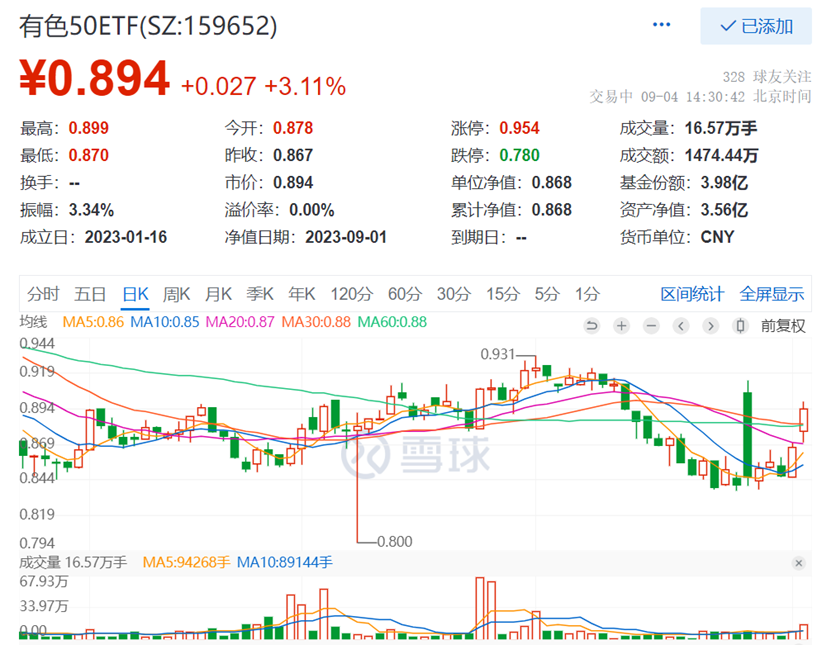The height and width of the screenshot is (645, 831).
Task: Zoom in the chart with the plus icon
Action: (621, 325)
